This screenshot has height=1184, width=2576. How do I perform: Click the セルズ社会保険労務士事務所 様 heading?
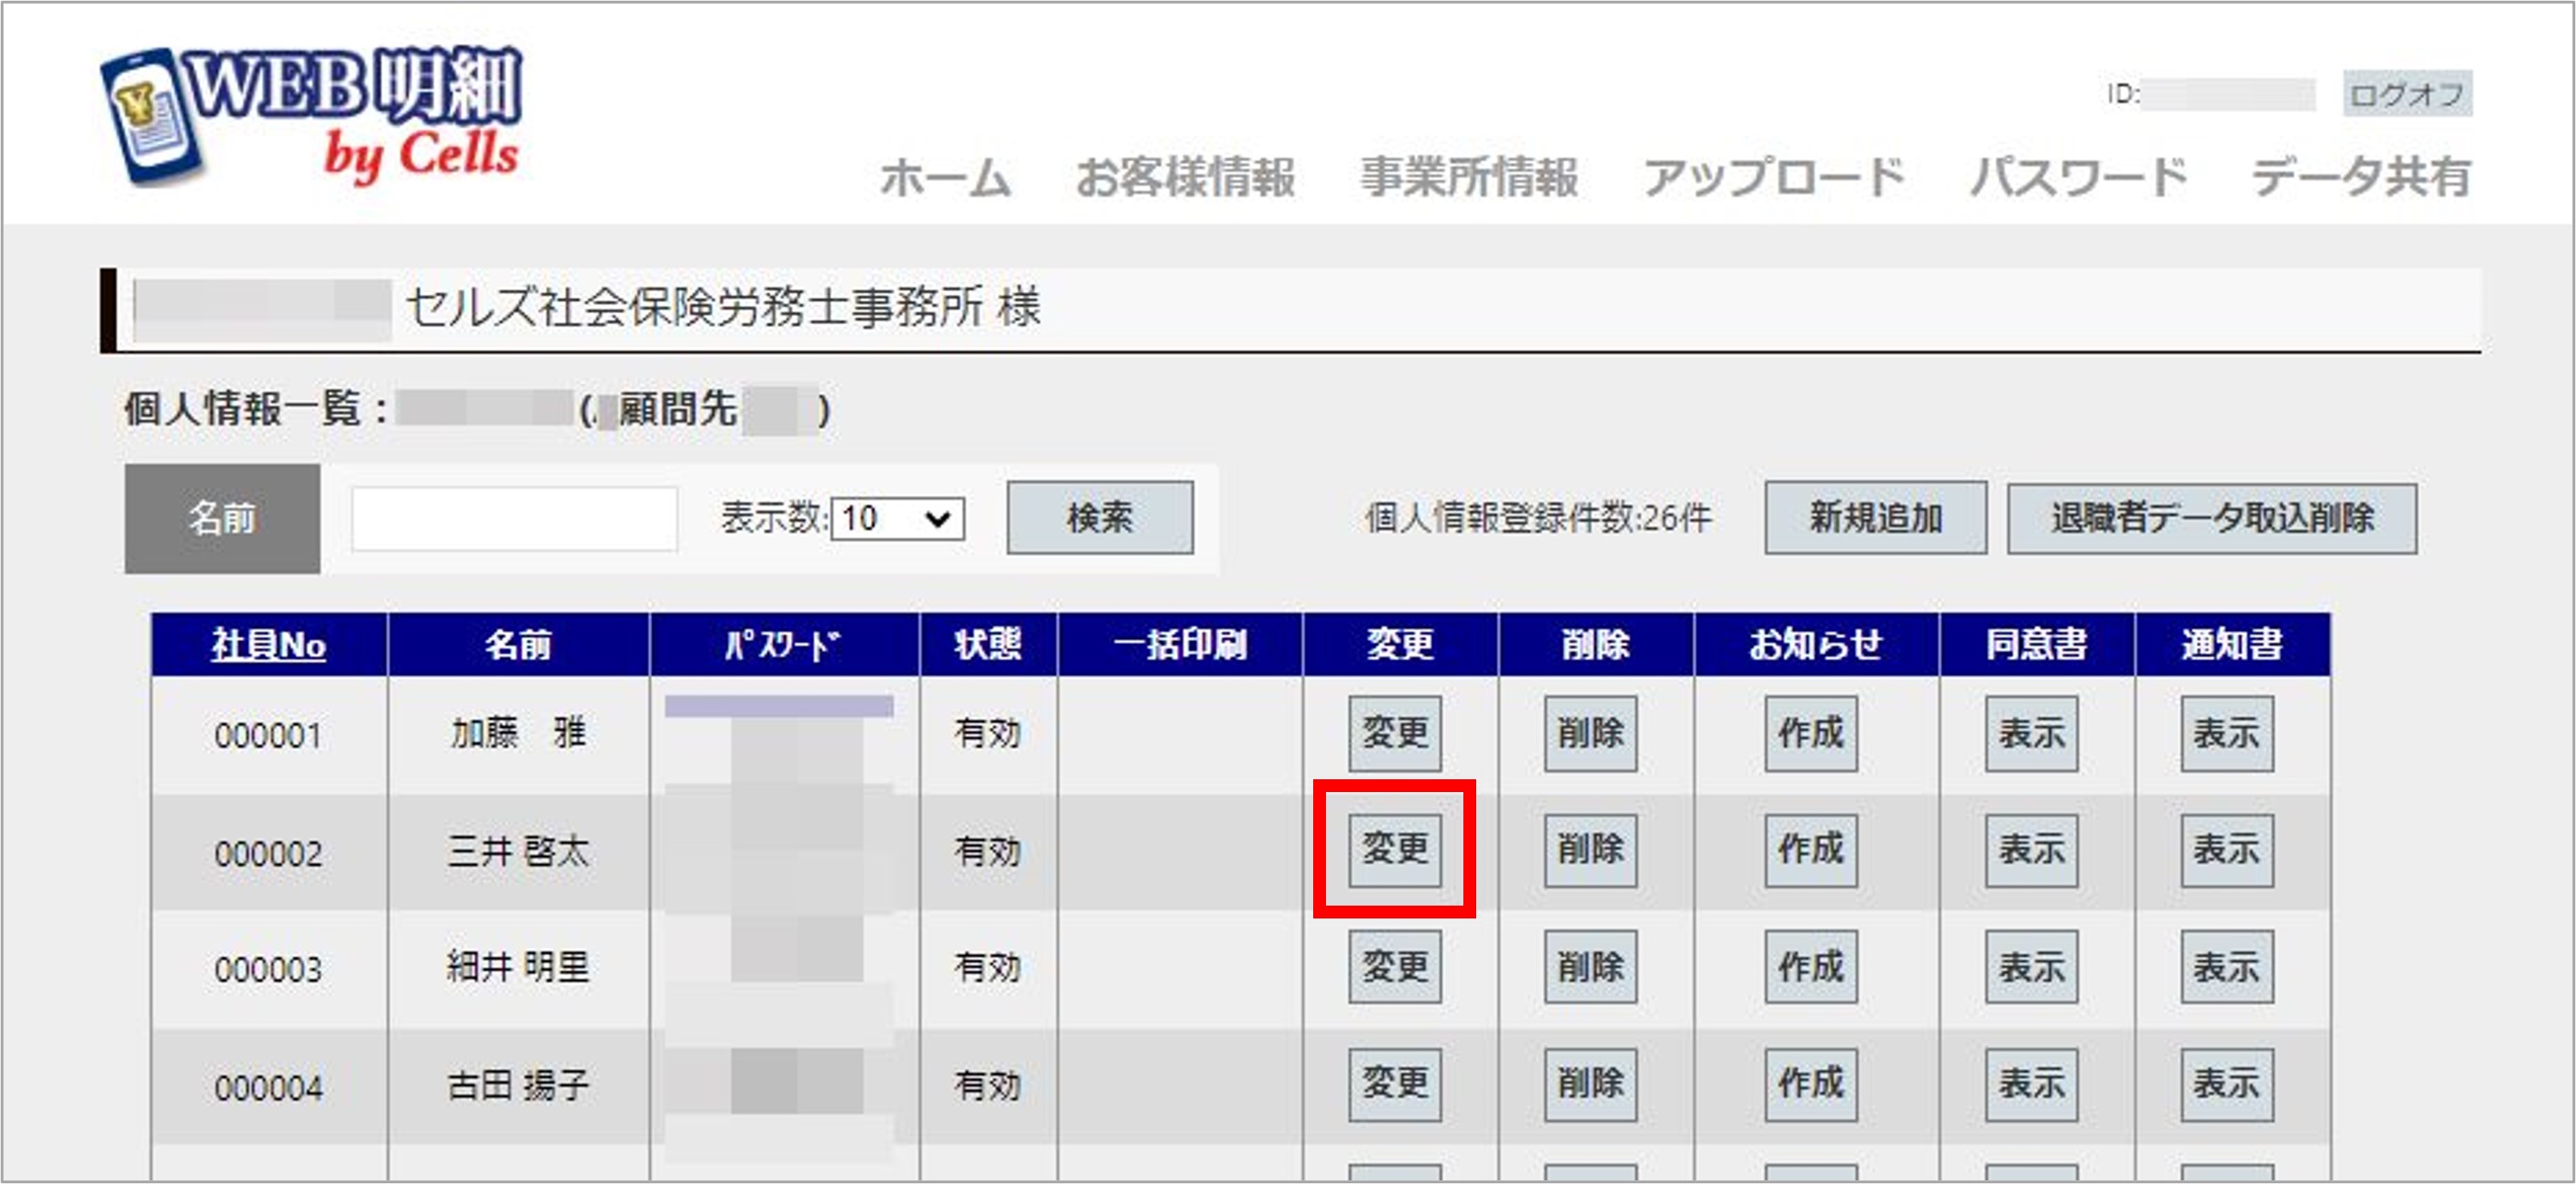tap(723, 307)
